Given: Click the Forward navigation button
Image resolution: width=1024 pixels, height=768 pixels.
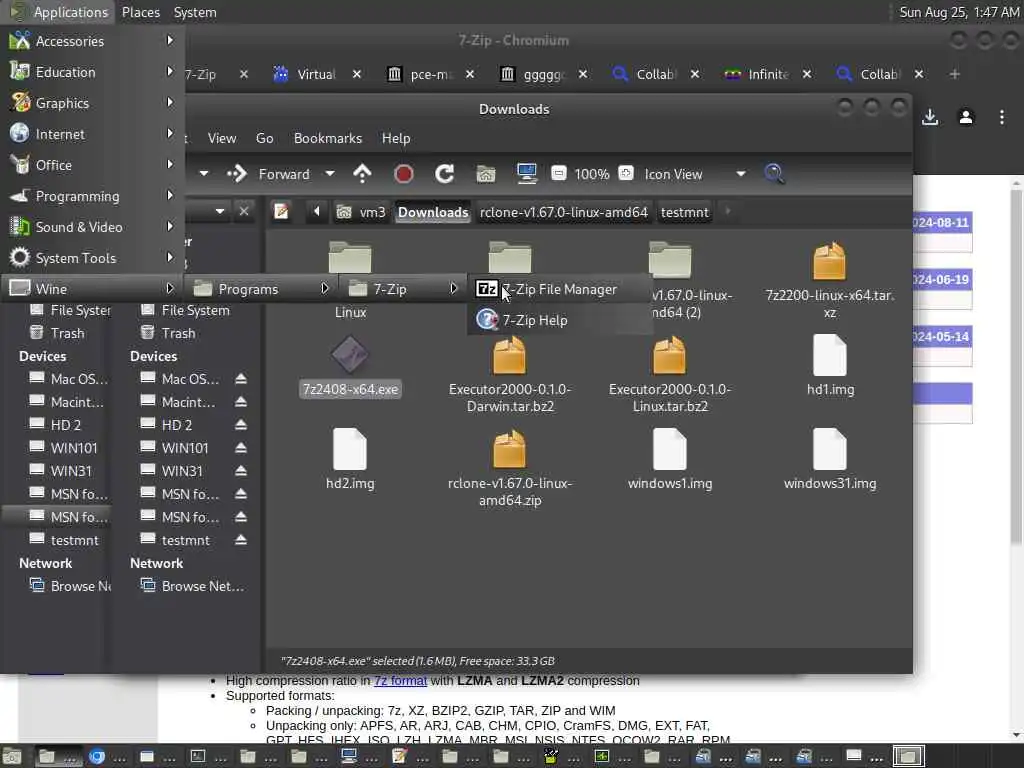Looking at the screenshot, I should (x=269, y=174).
